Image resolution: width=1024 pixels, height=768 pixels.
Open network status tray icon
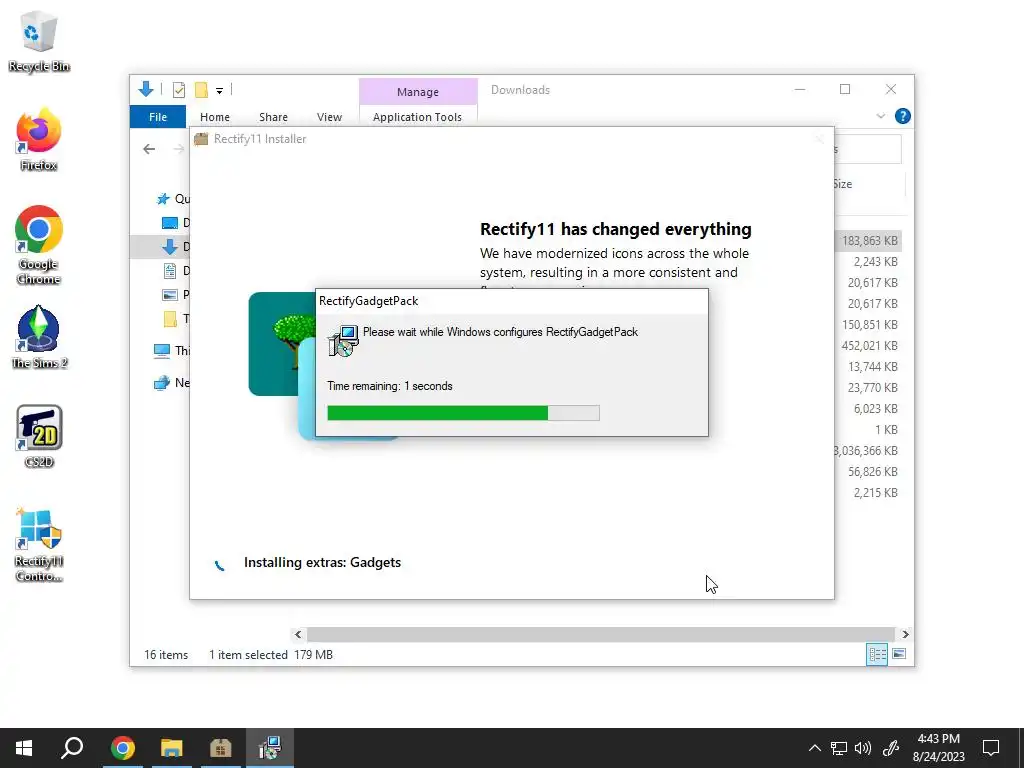click(839, 748)
